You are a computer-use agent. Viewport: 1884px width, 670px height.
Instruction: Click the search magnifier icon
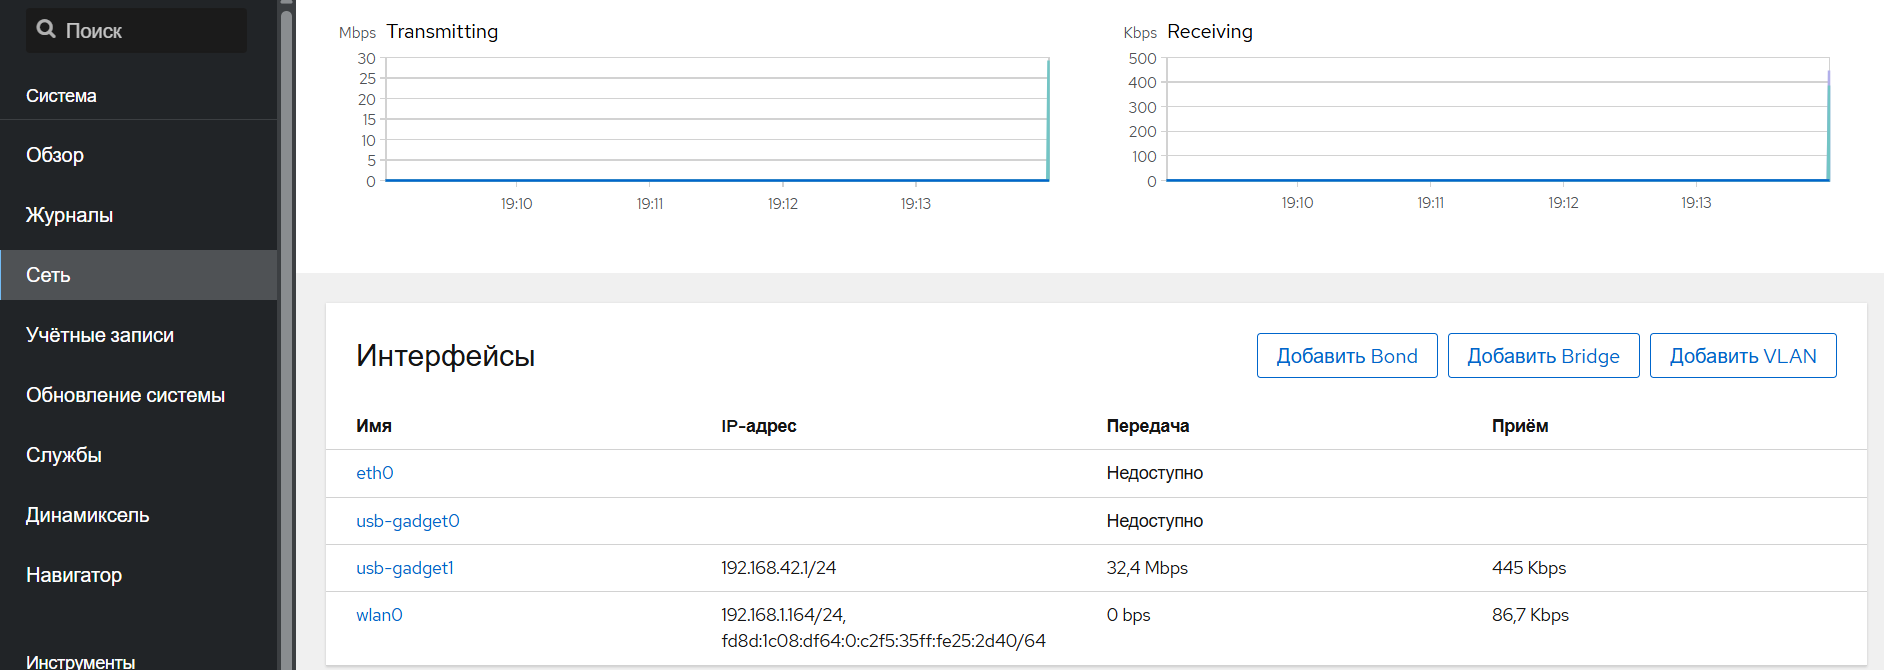click(46, 29)
